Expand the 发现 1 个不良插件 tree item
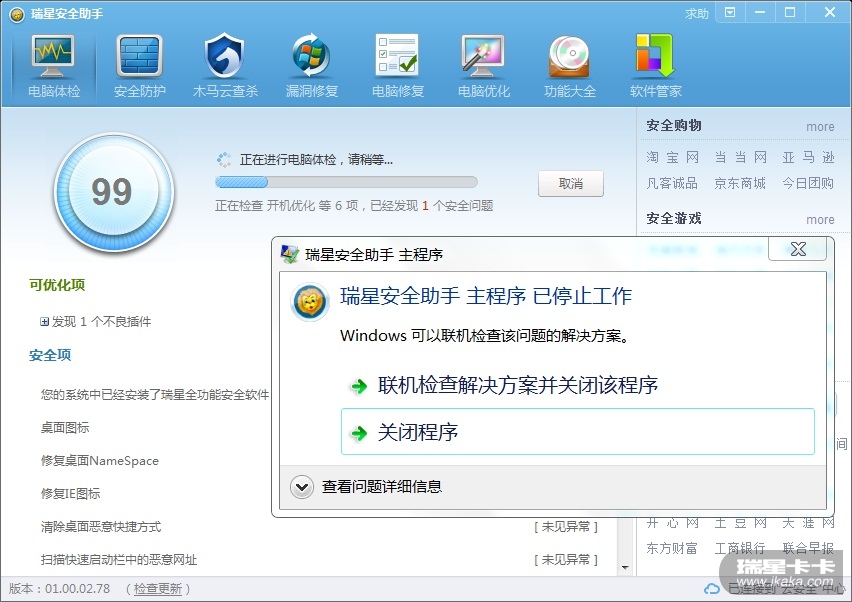Image resolution: width=852 pixels, height=602 pixels. pos(44,322)
